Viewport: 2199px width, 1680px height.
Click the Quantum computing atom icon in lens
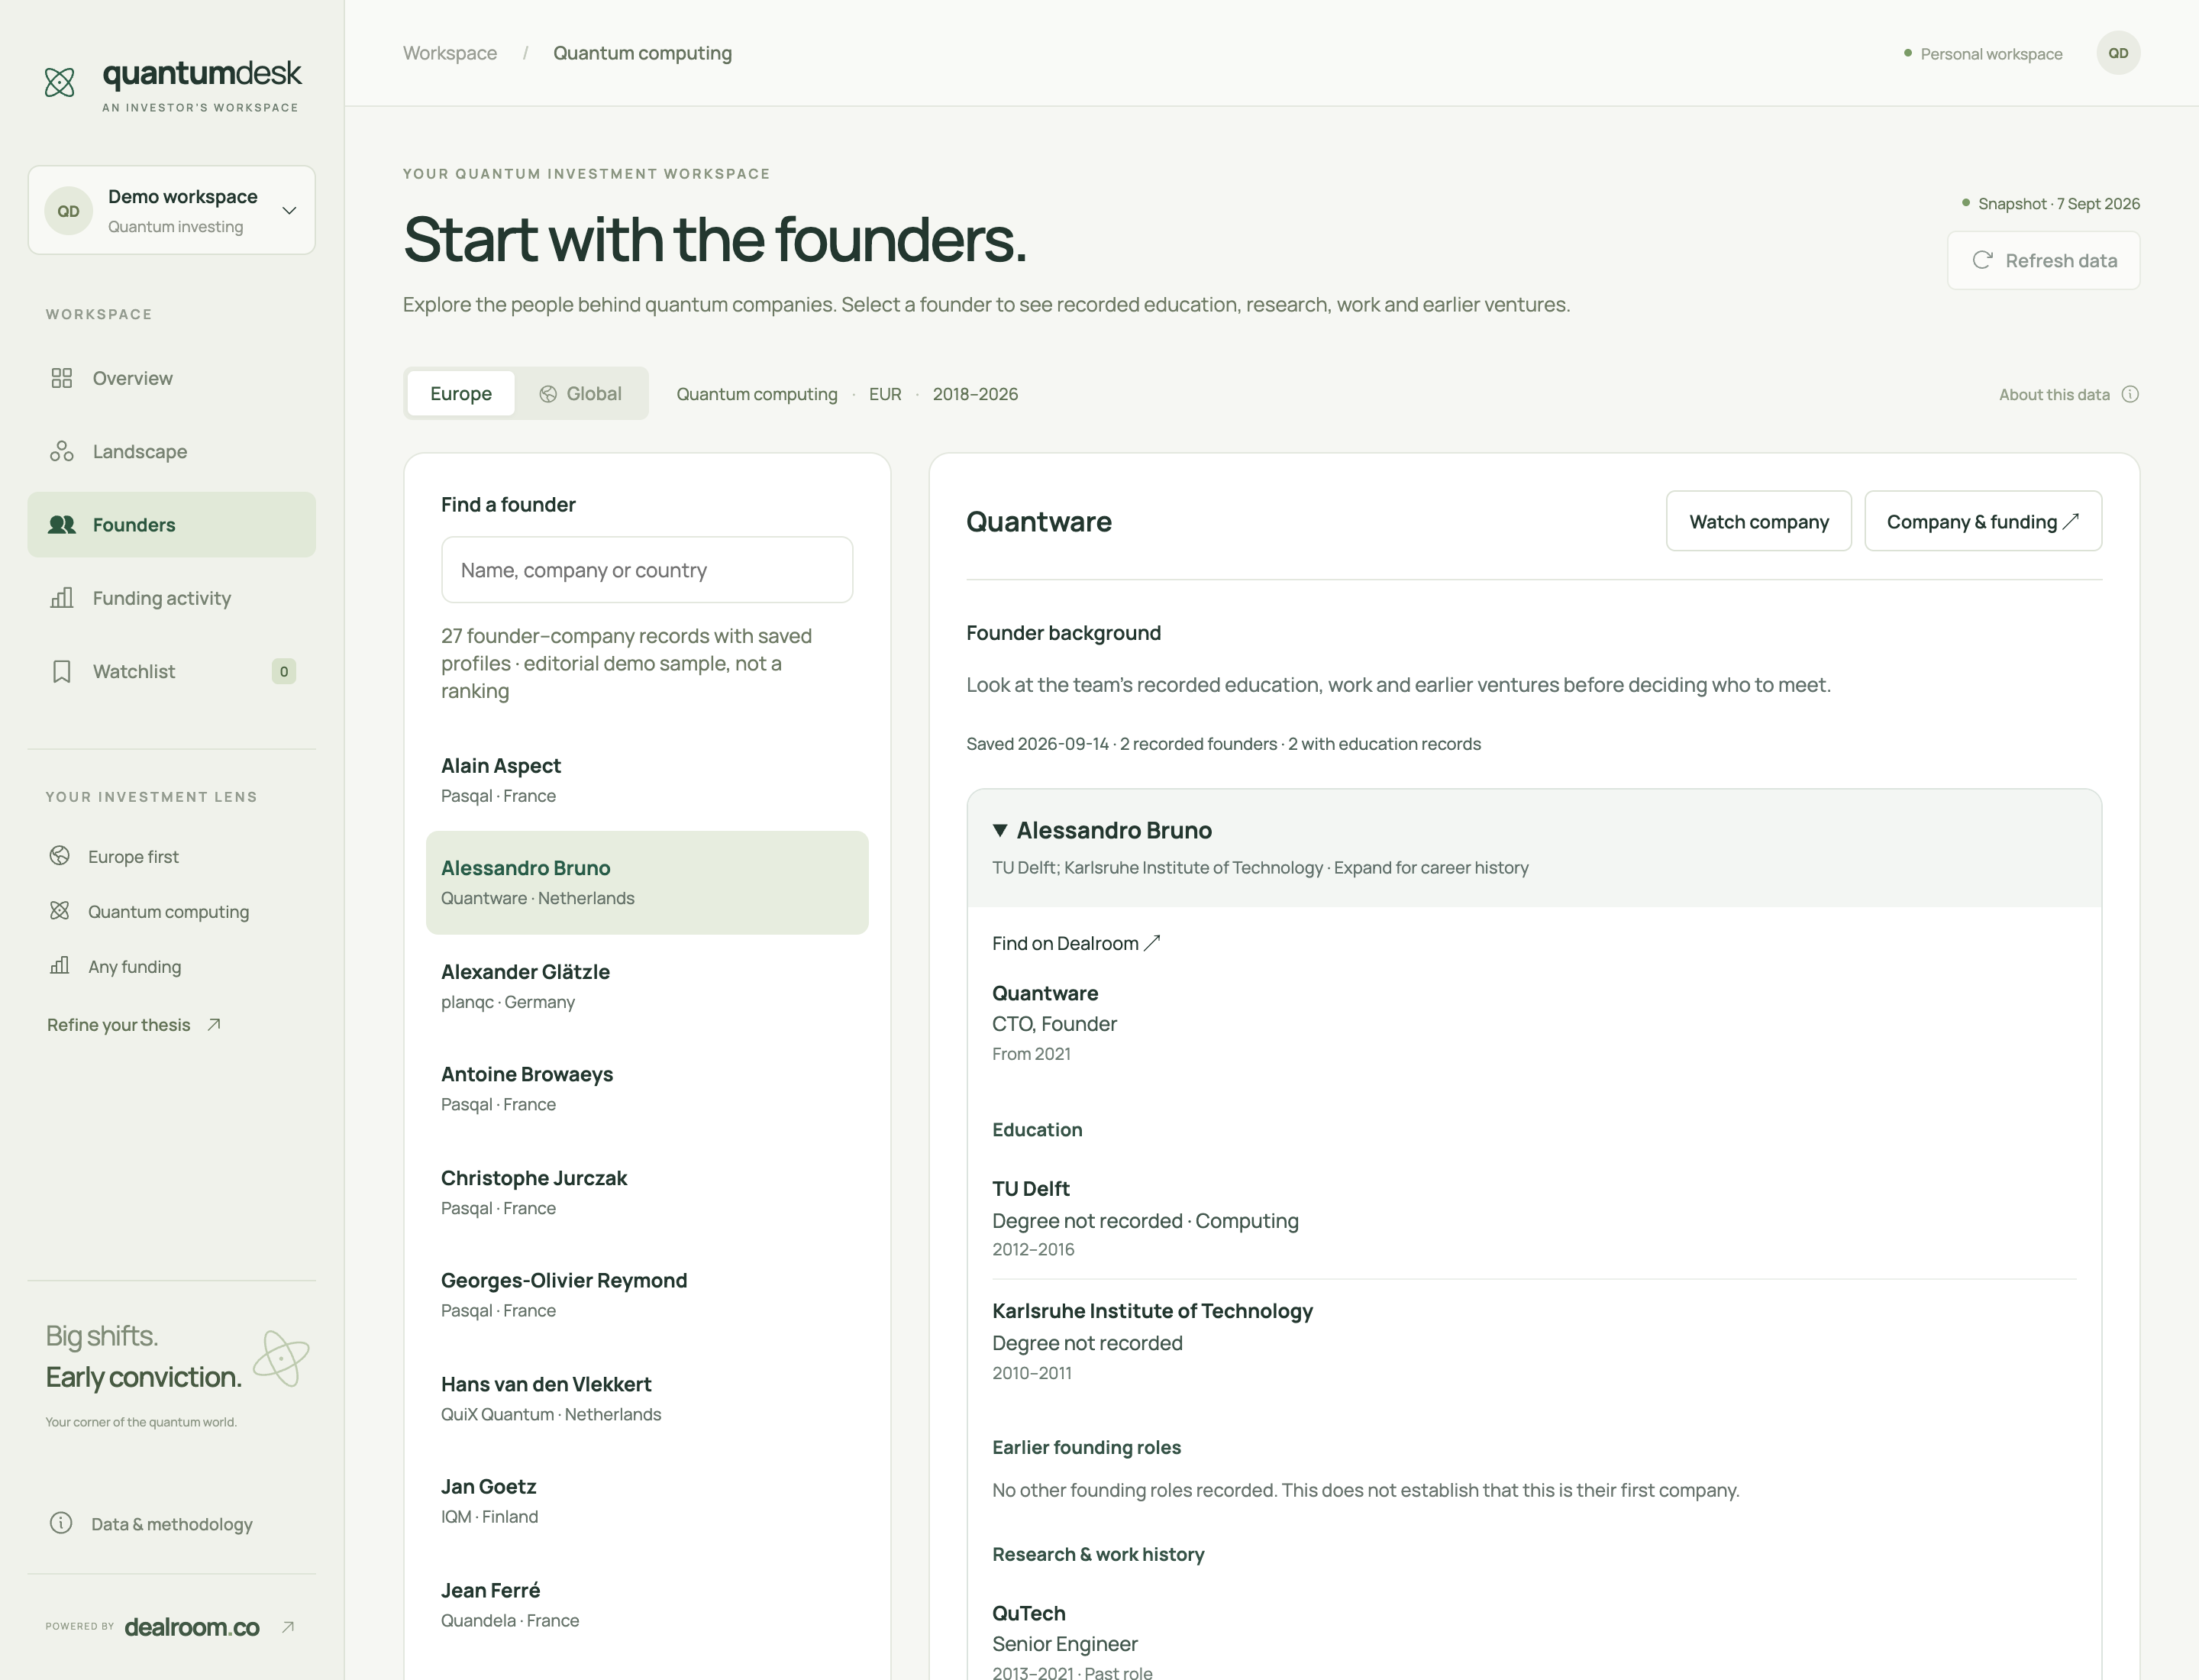60,911
